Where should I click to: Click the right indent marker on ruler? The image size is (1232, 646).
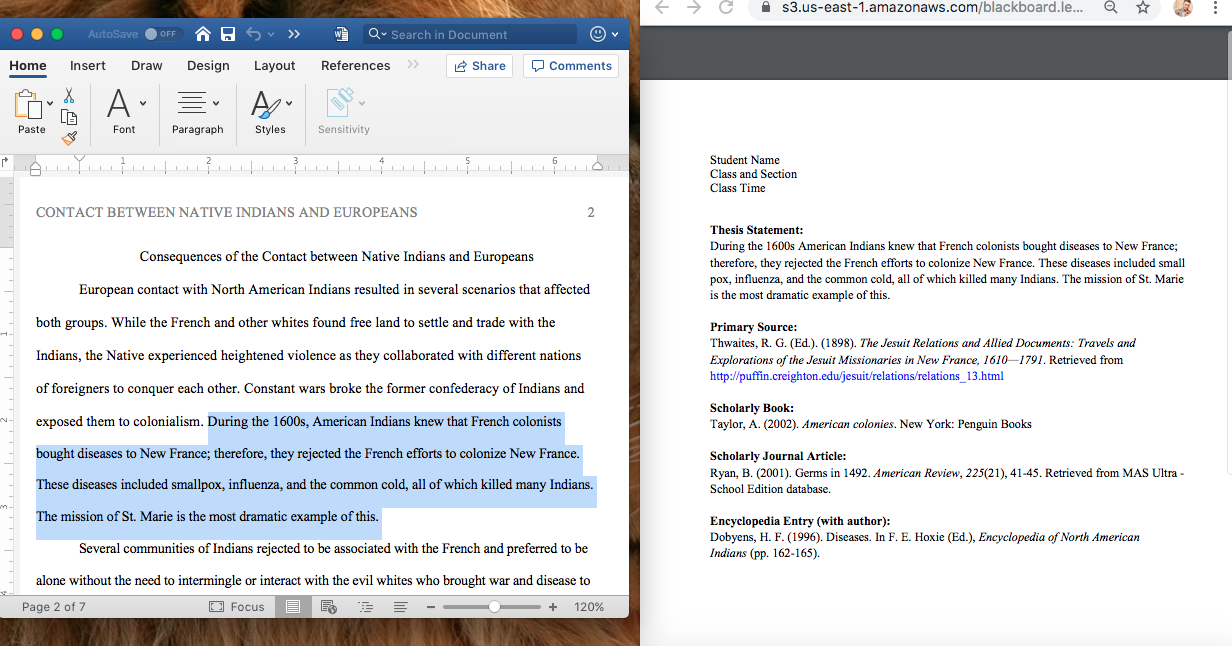click(x=598, y=166)
